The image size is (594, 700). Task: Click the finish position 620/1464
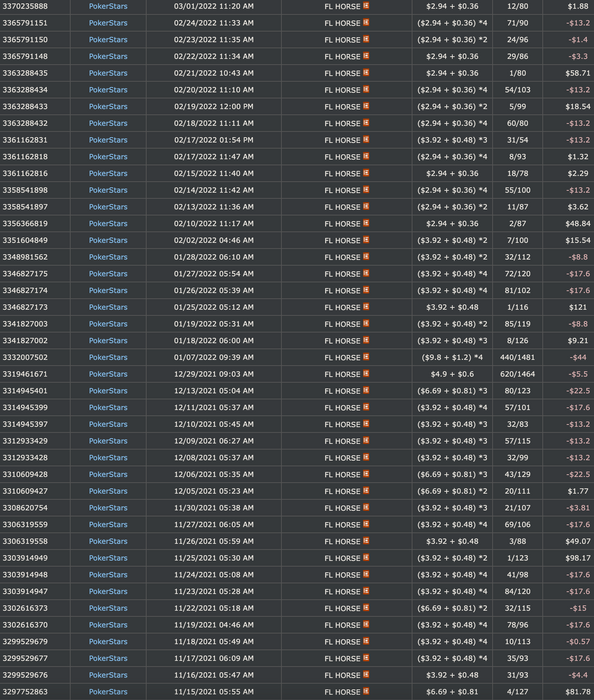517,374
